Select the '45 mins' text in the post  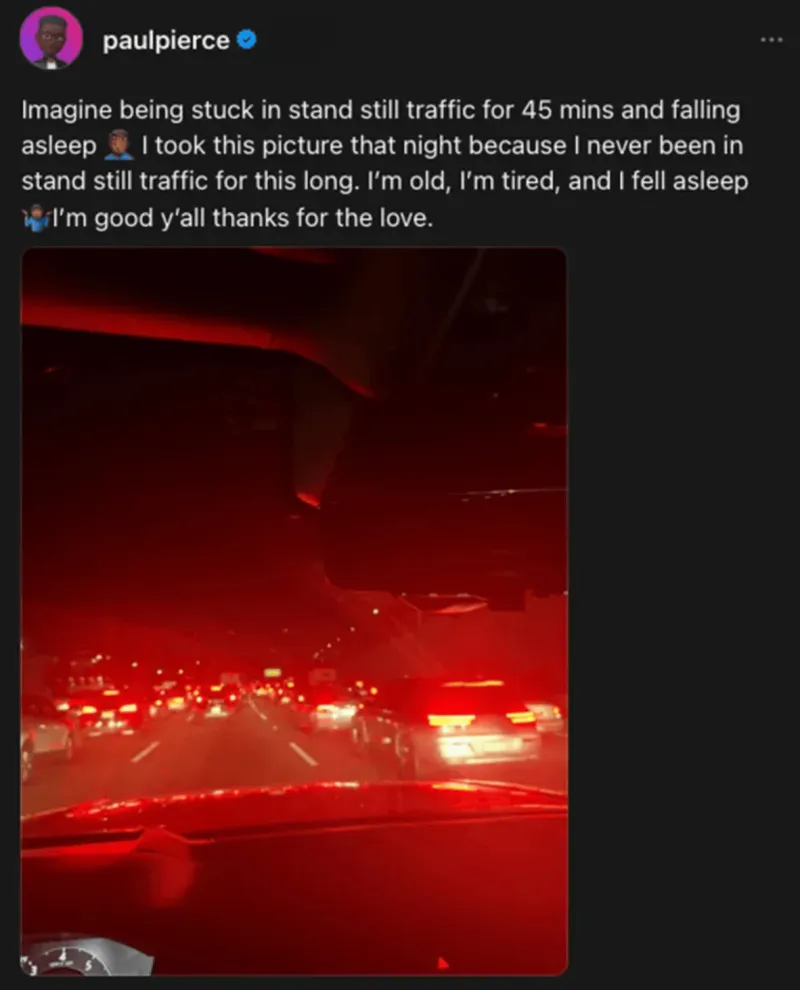click(x=568, y=110)
